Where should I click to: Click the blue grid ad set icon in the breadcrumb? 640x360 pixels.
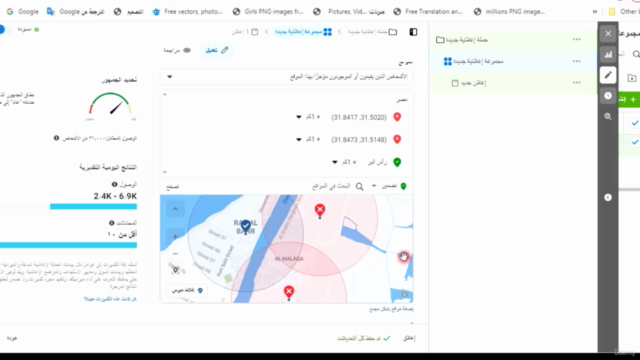click(x=327, y=32)
